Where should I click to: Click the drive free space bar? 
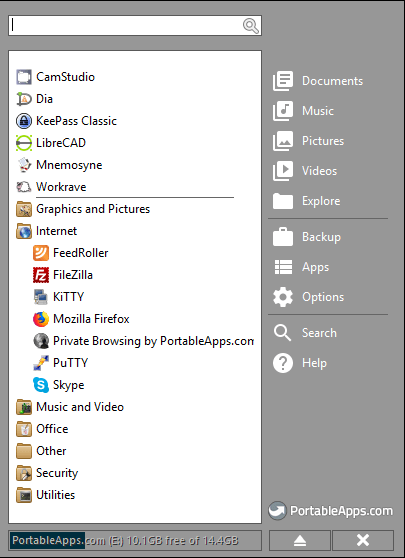click(x=135, y=541)
